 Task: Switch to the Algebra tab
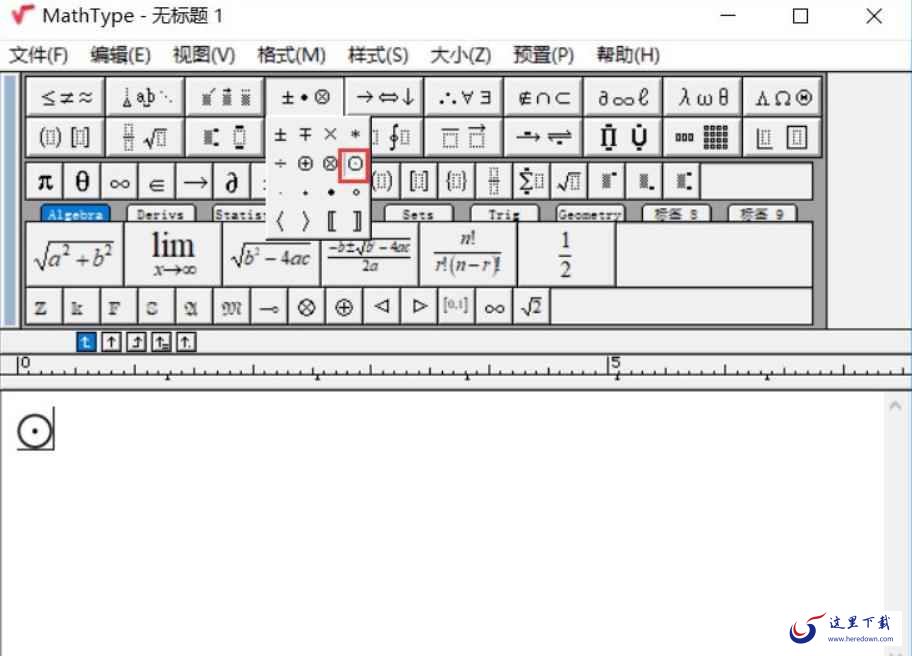(75, 214)
